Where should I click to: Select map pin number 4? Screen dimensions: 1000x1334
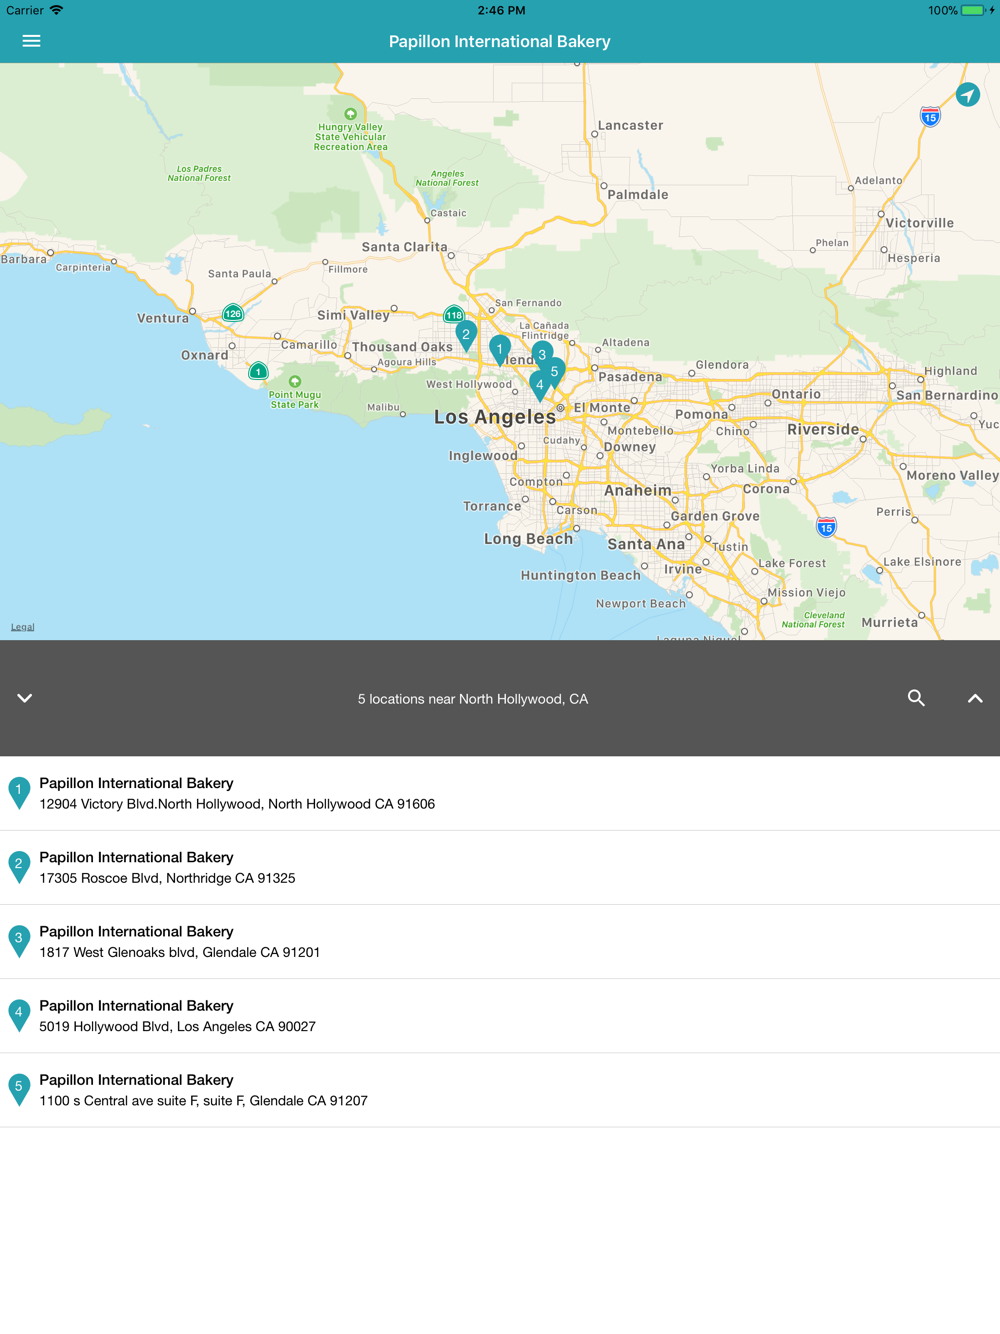(x=539, y=386)
